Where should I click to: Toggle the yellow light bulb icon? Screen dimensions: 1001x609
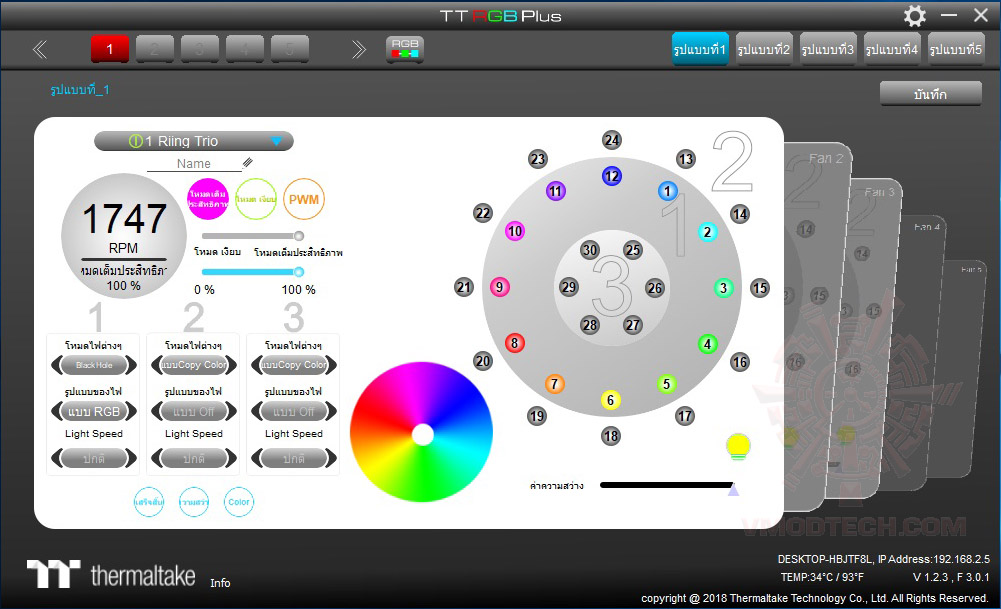coord(738,446)
